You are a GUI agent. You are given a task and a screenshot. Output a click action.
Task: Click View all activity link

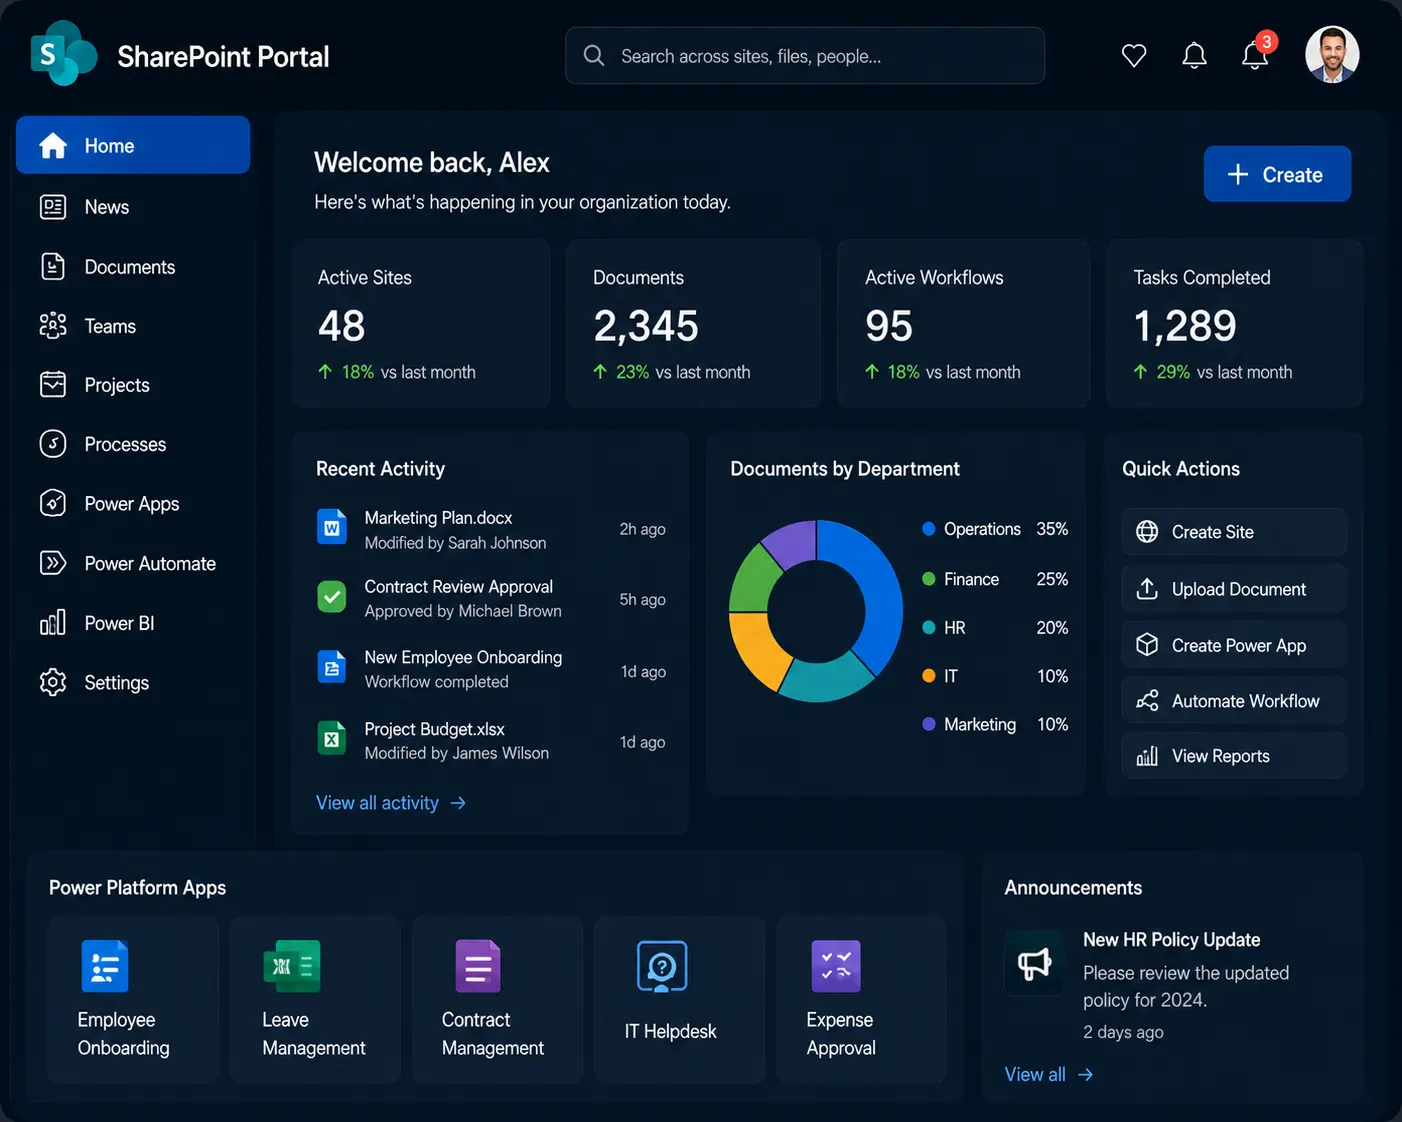[x=391, y=803]
